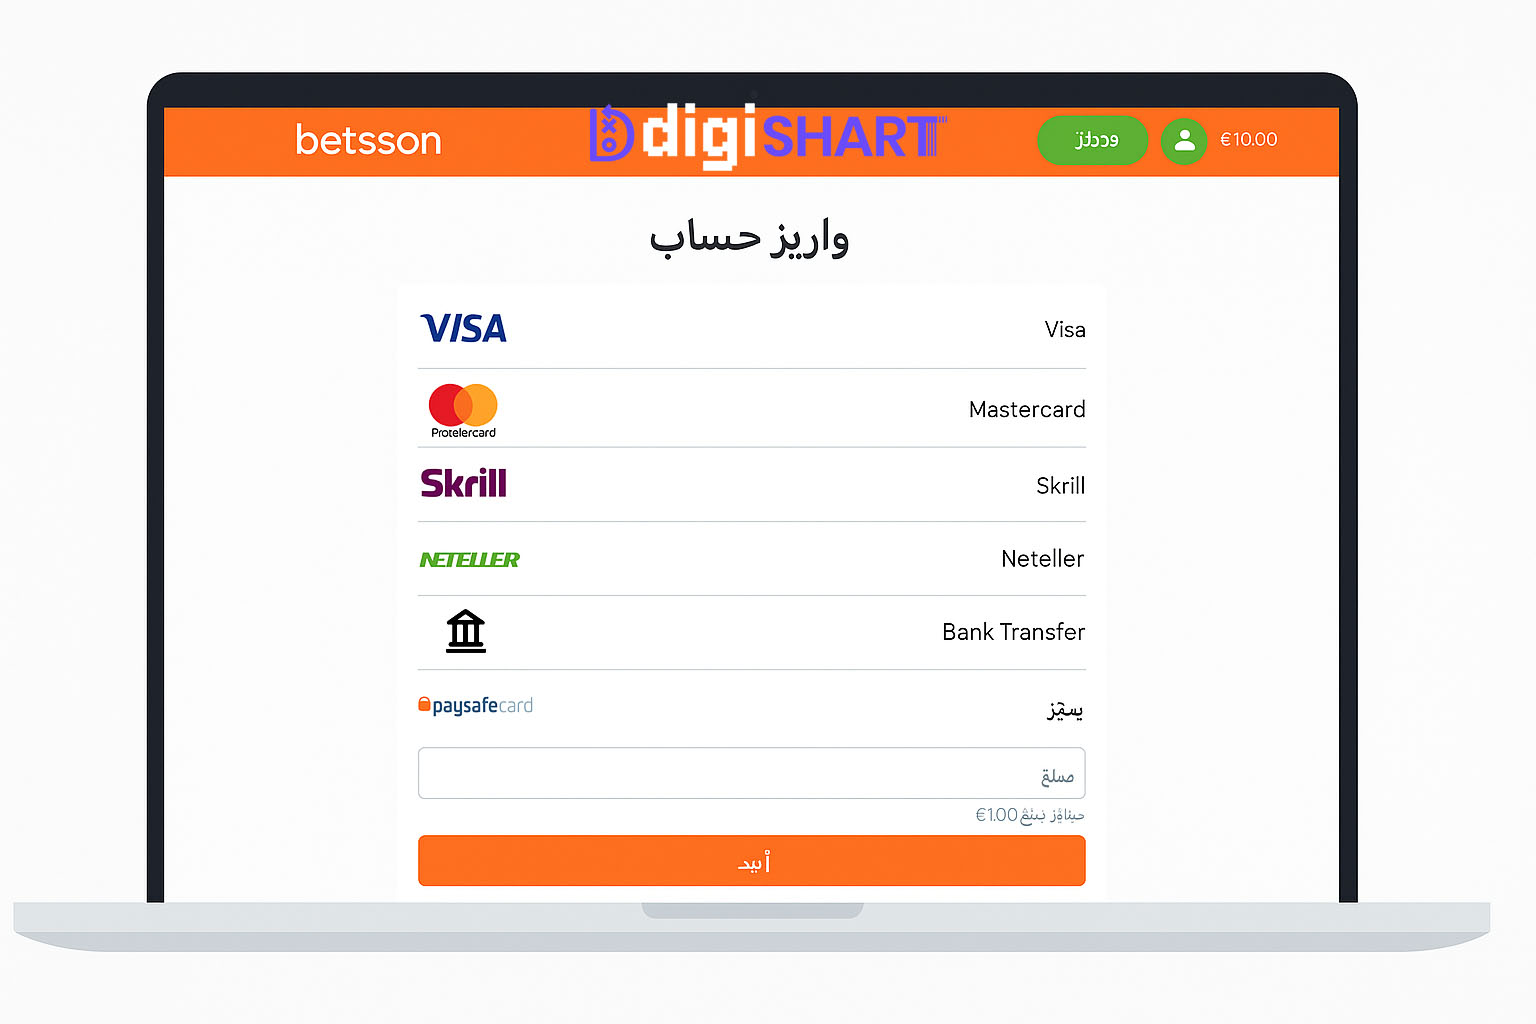Click the Visa logo icon

tap(464, 328)
